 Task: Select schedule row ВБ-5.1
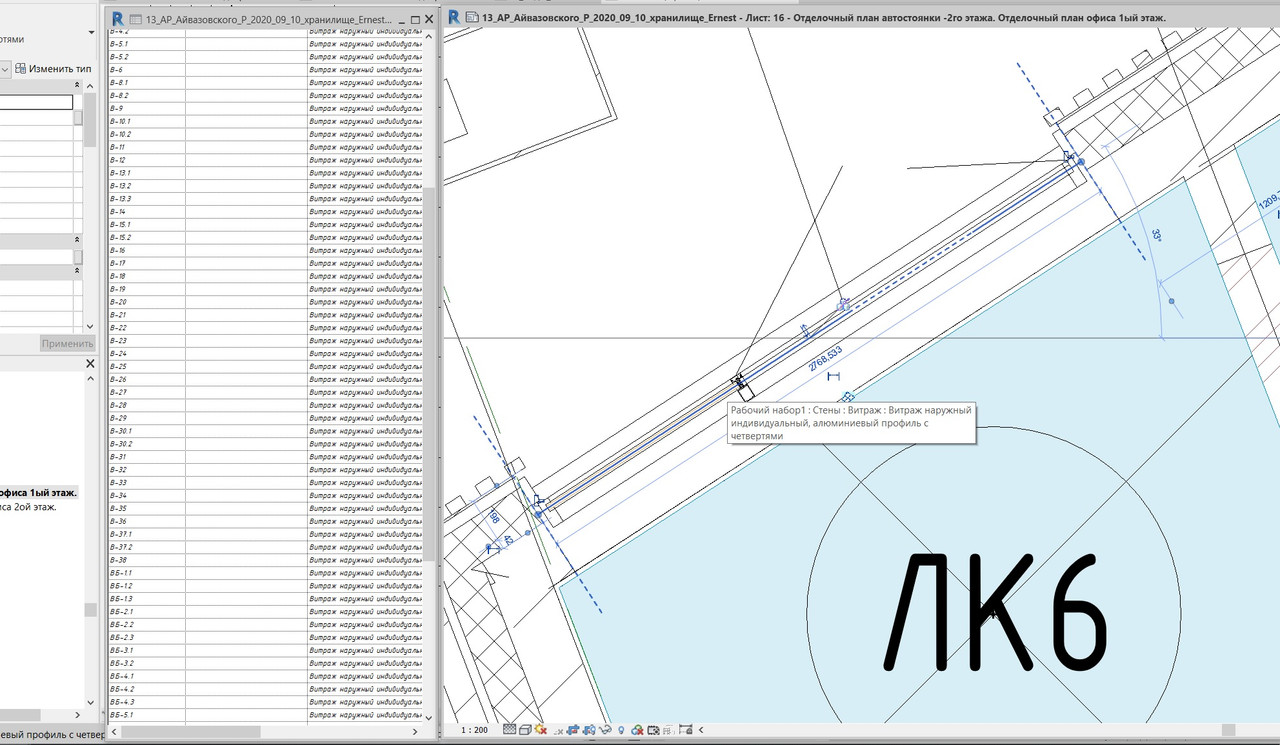click(x=265, y=715)
